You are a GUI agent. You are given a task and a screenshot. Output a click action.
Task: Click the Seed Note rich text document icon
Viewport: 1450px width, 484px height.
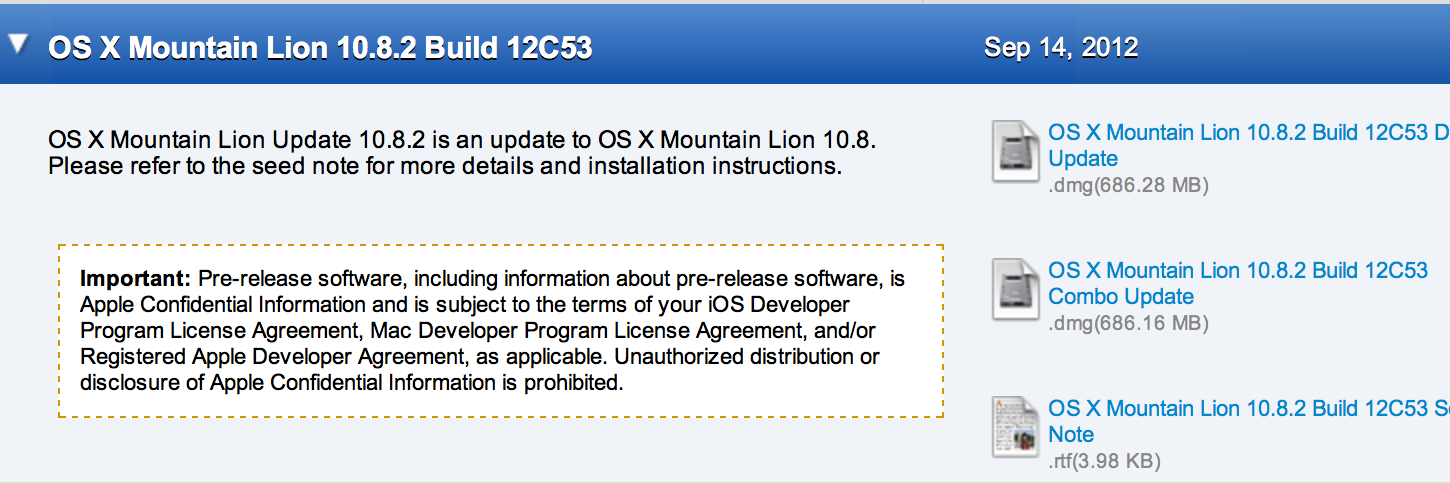click(1015, 426)
